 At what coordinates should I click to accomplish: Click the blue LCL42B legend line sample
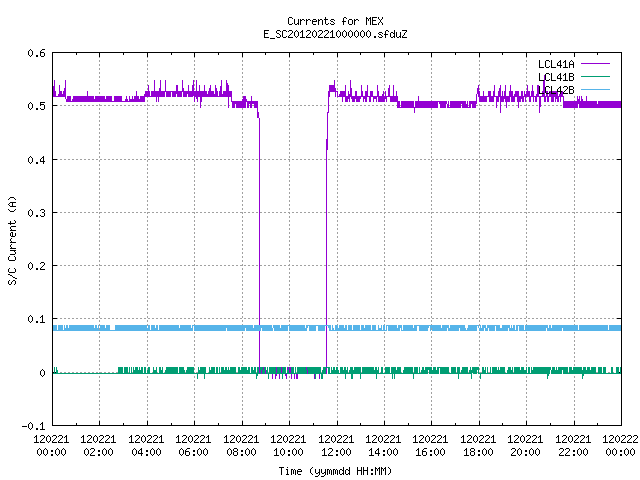pyautogui.click(x=595, y=89)
